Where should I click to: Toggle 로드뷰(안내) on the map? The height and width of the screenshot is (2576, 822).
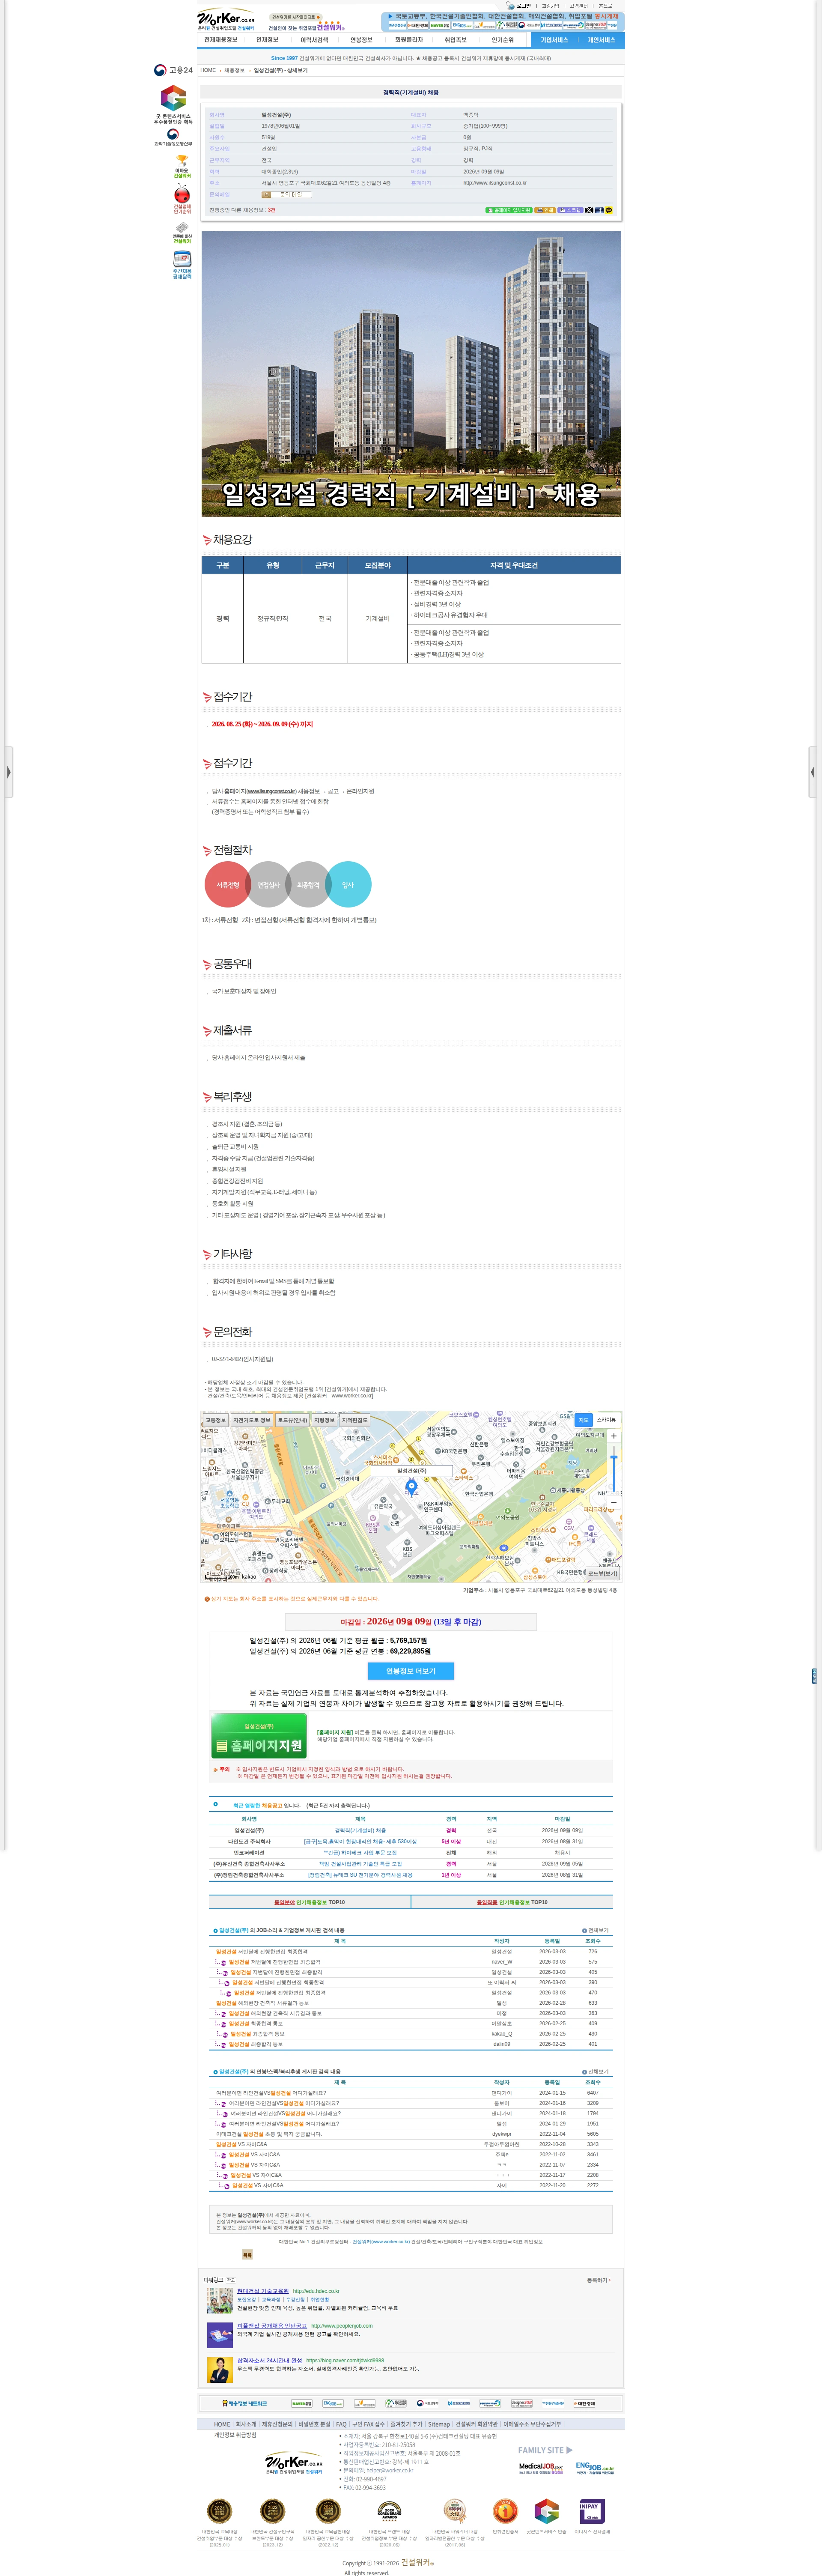point(293,1420)
